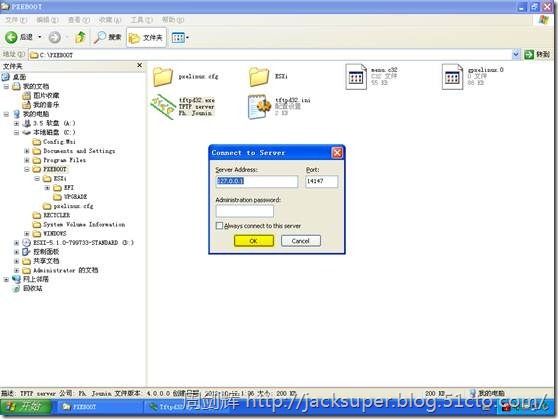Image resolution: width=558 pixels, height=419 pixels.
Task: Collapse the My Computer tree node
Action: pos(6,114)
